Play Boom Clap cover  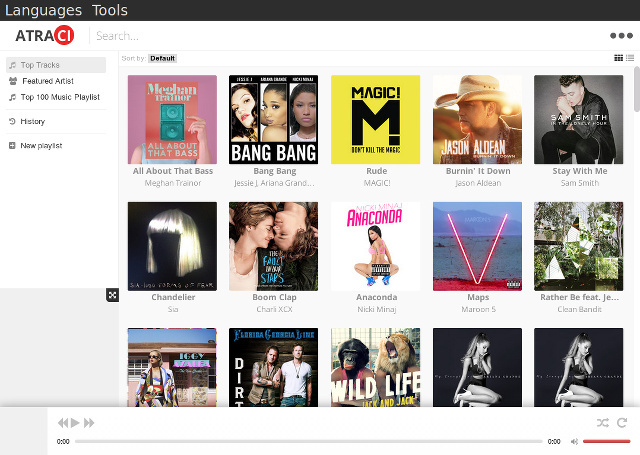pyautogui.click(x=273, y=246)
